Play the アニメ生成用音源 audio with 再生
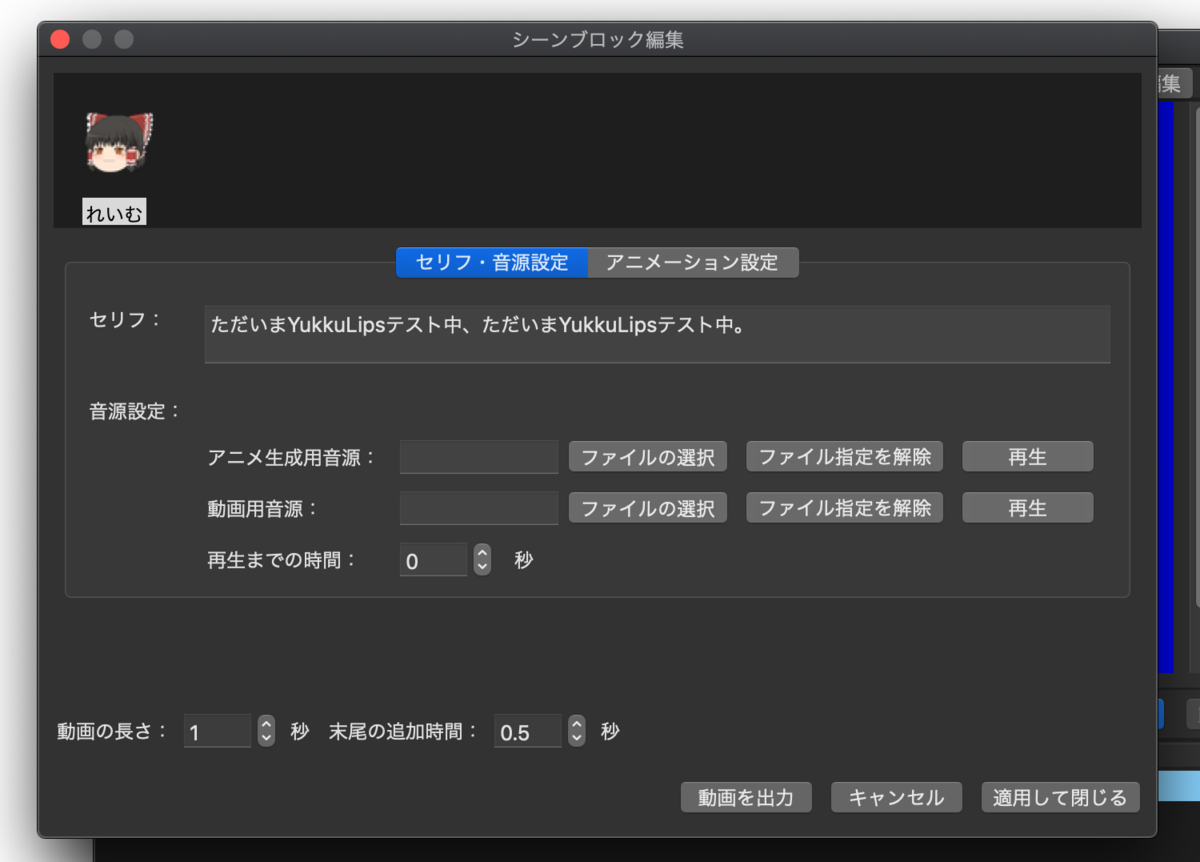Viewport: 1200px width, 862px height. pyautogui.click(x=1027, y=456)
